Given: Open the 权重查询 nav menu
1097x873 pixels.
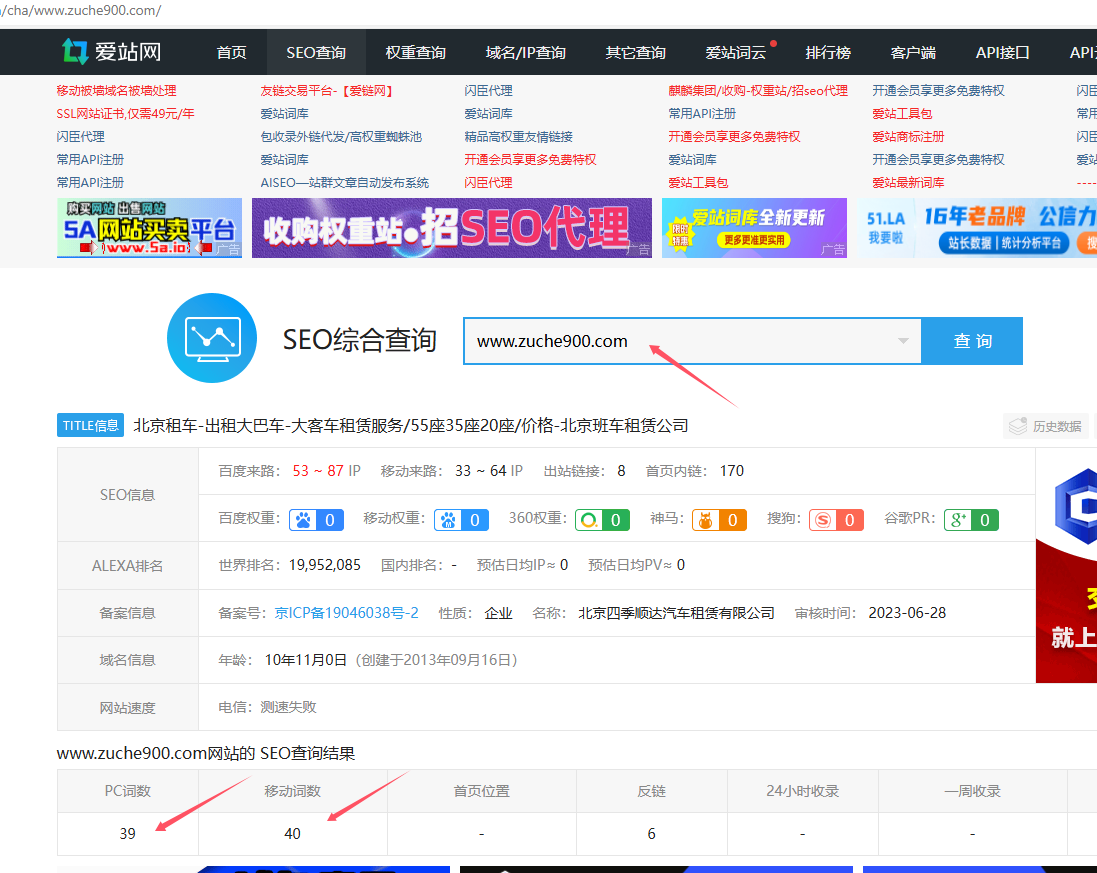Looking at the screenshot, I should [416, 52].
